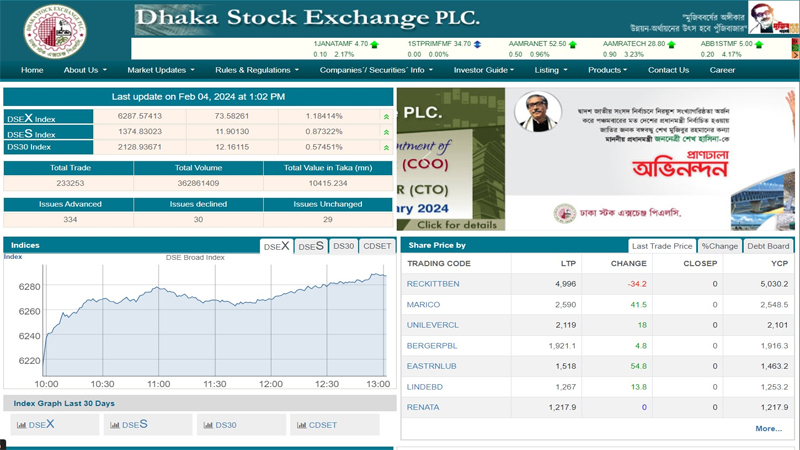Image resolution: width=800 pixels, height=450 pixels.
Task: Expand the Market Updates dropdown menu
Action: (x=160, y=70)
